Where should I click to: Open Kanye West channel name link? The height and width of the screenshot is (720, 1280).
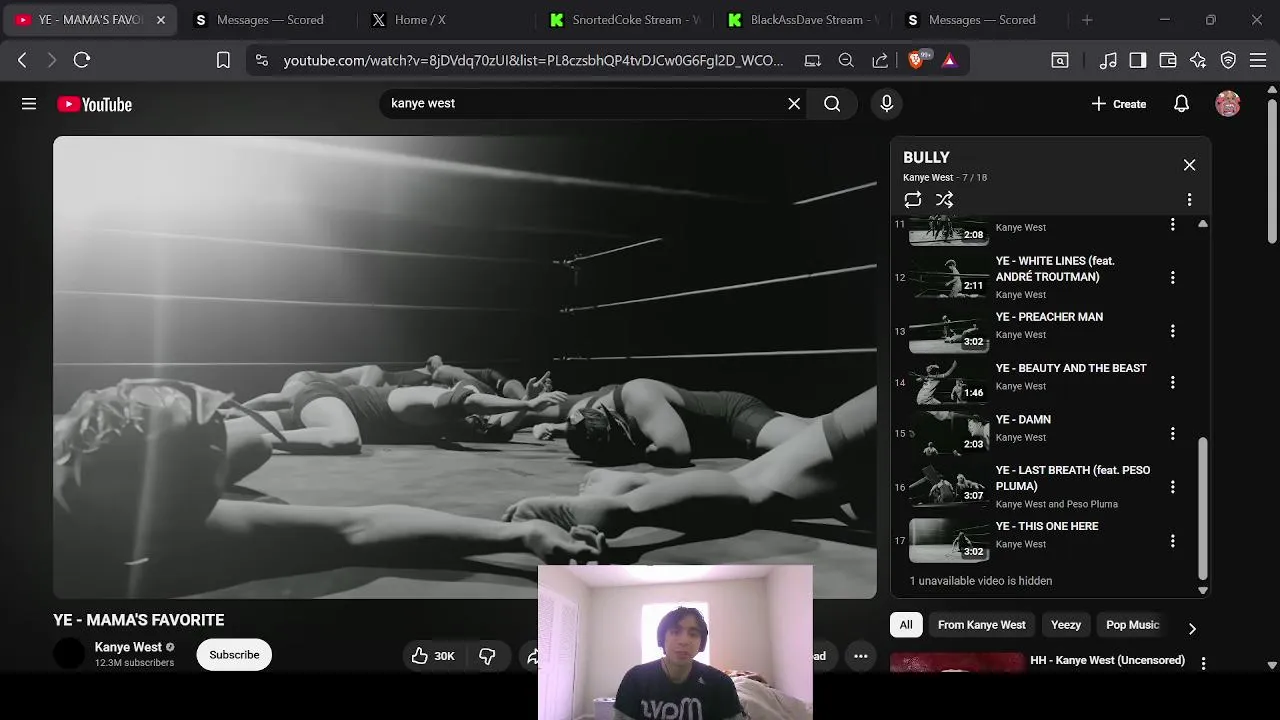[128, 647]
